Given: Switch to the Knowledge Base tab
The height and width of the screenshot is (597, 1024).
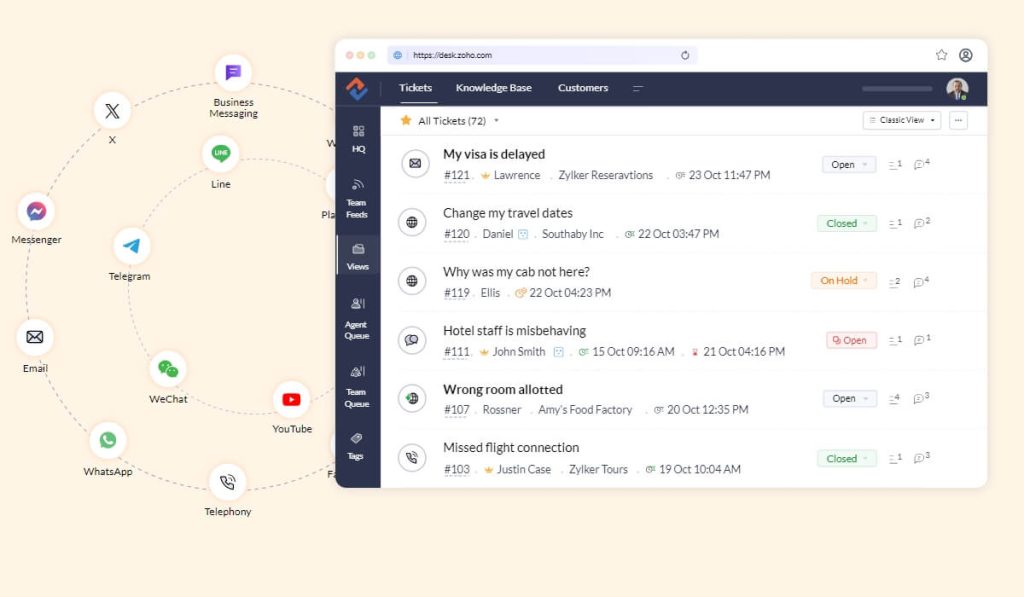Looking at the screenshot, I should tap(492, 88).
